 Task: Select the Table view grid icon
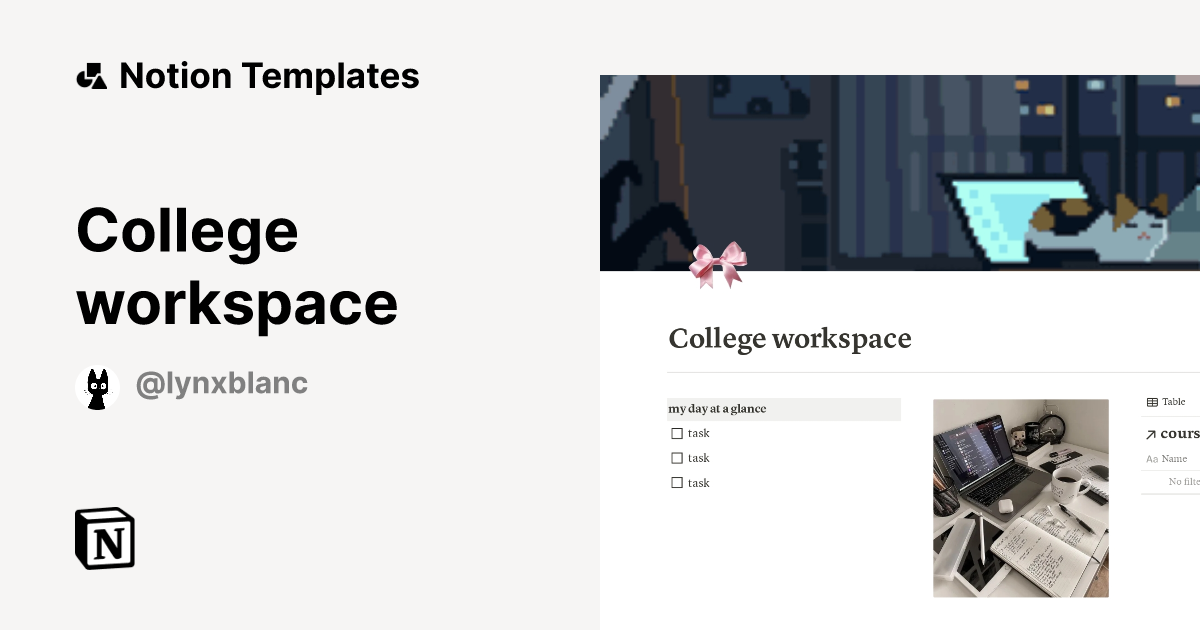point(1152,401)
